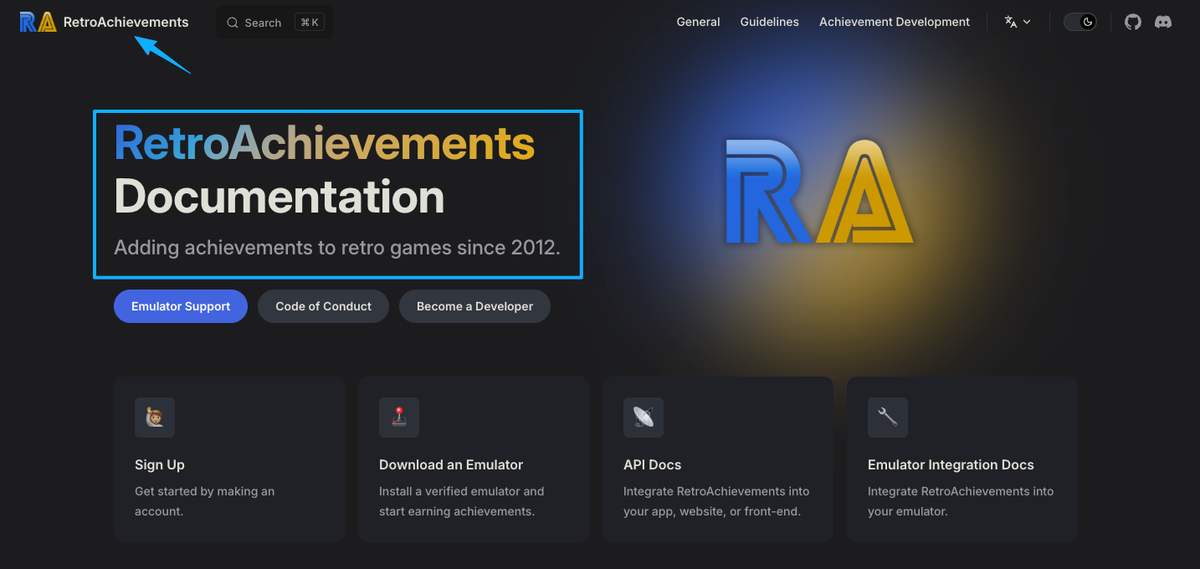Open the API Docs card title
The height and width of the screenshot is (569, 1200).
652,465
